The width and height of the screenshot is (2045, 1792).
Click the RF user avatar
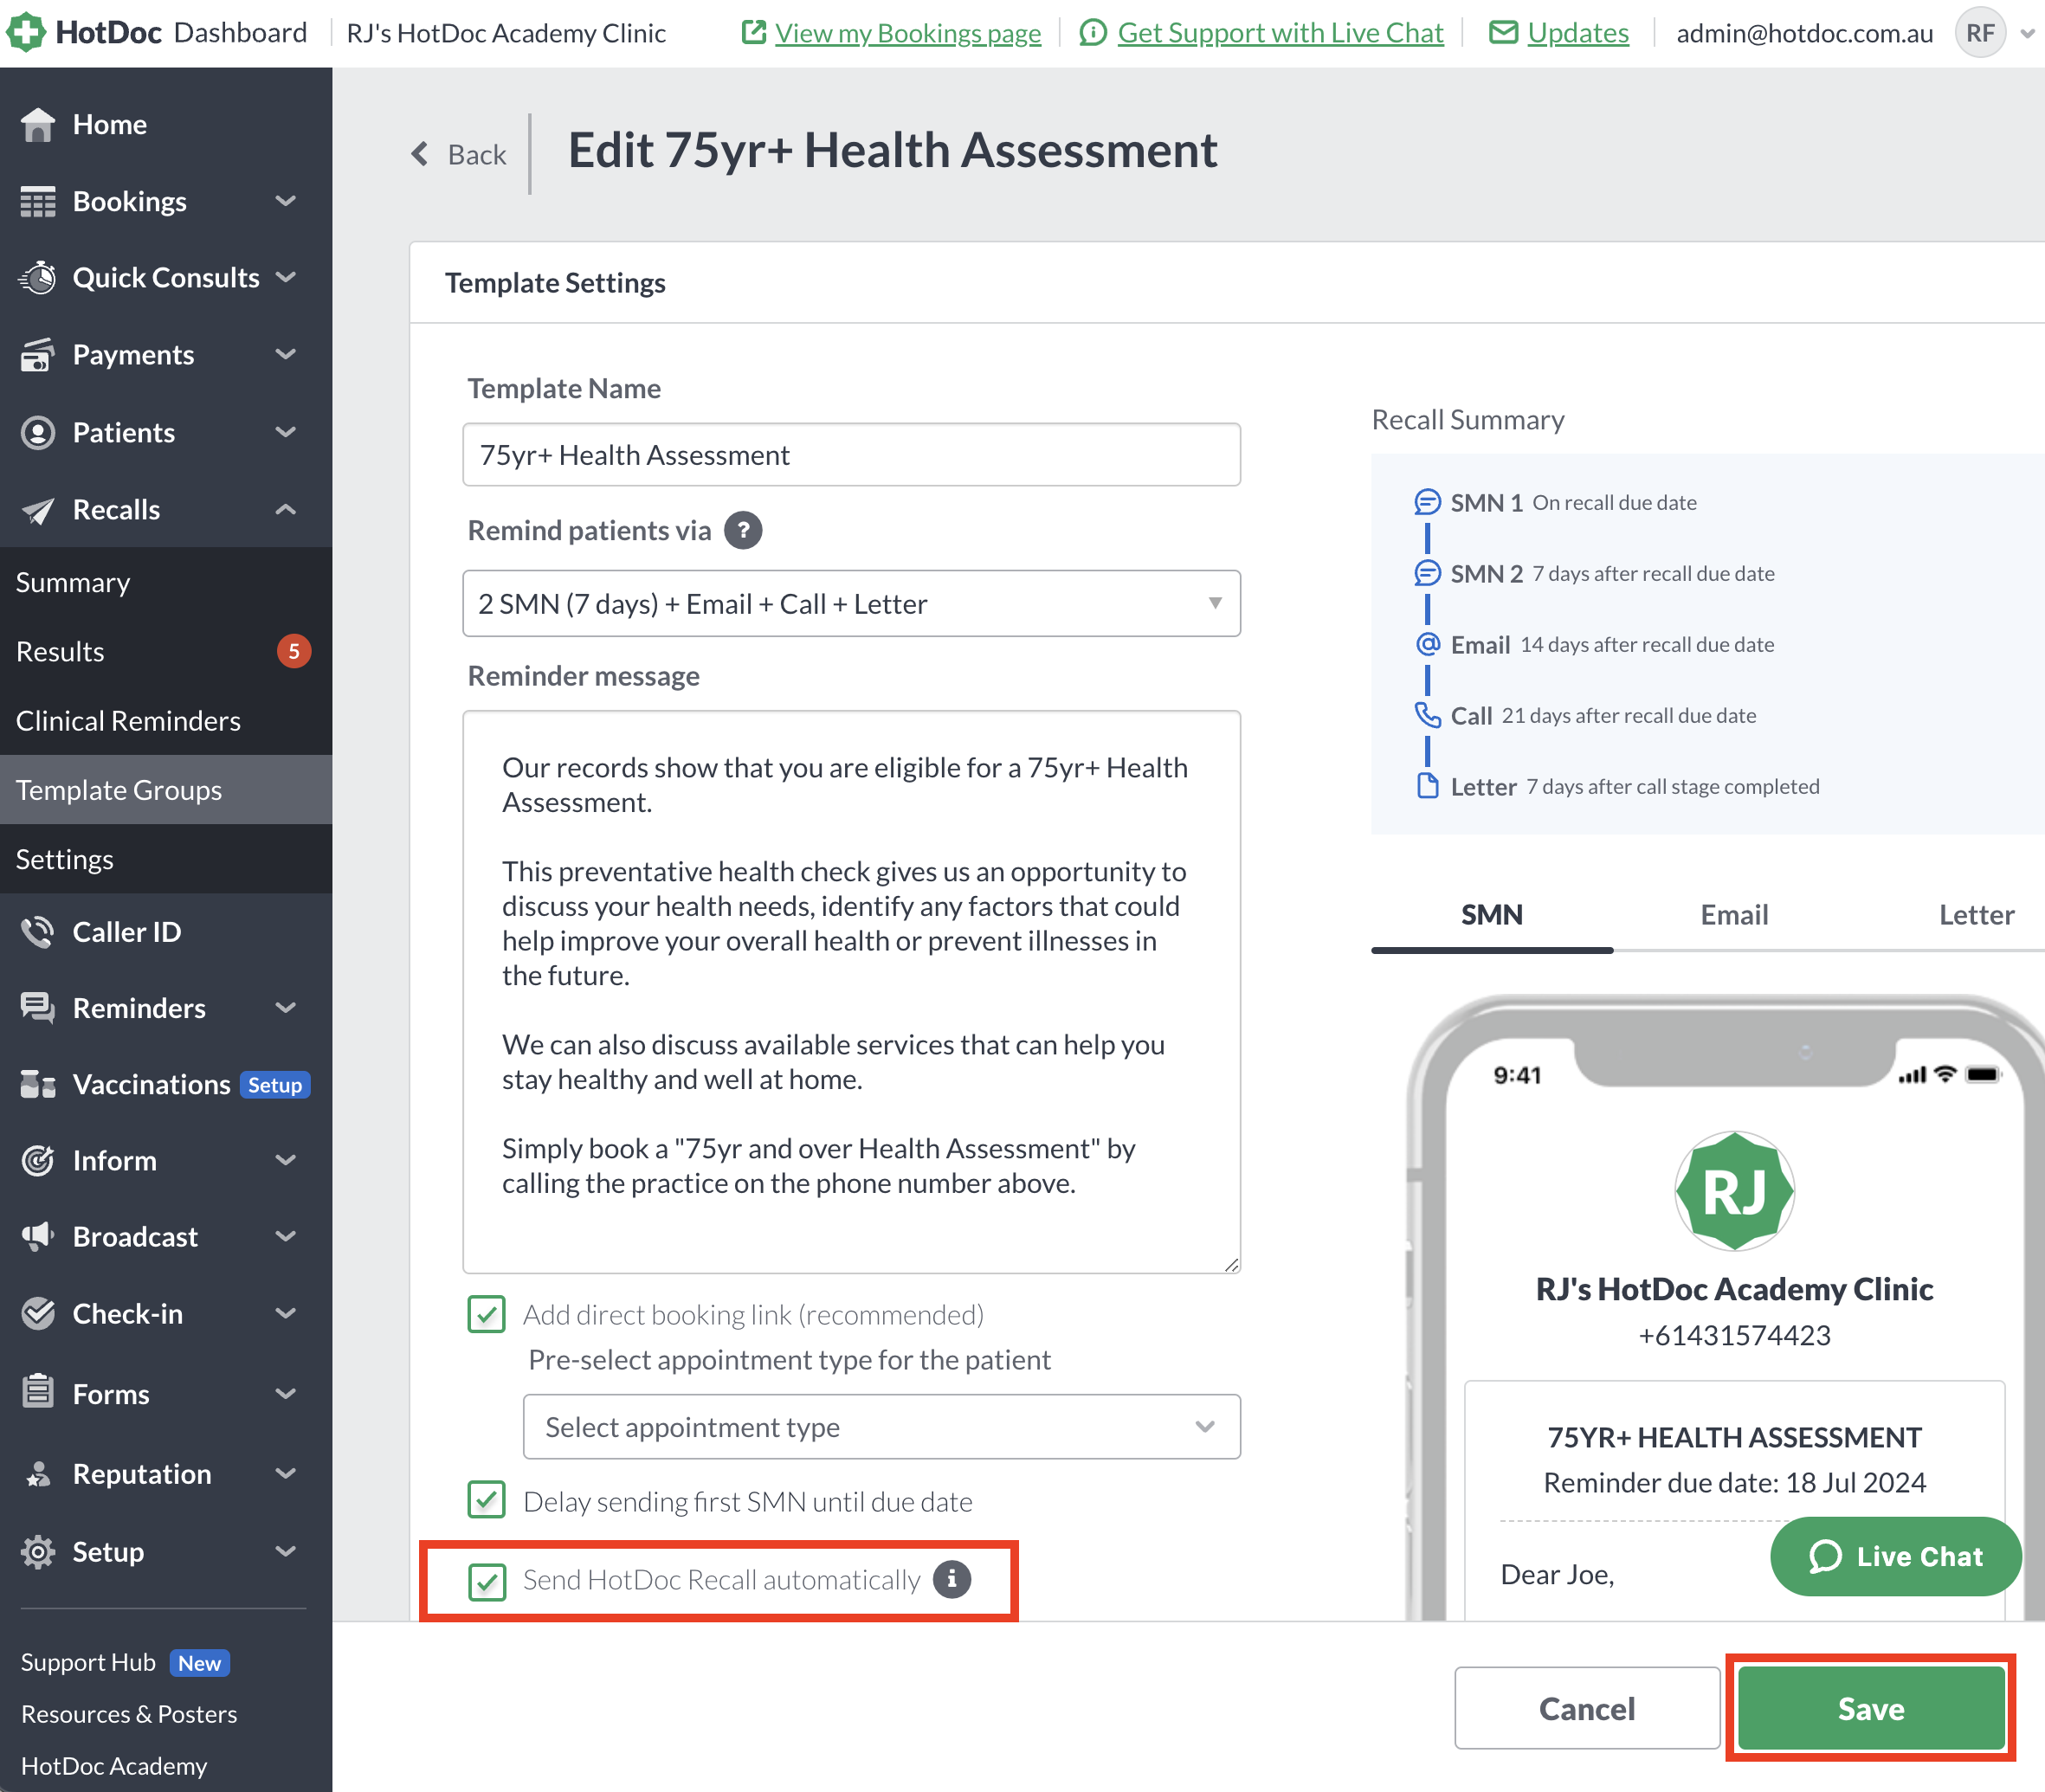point(1980,33)
